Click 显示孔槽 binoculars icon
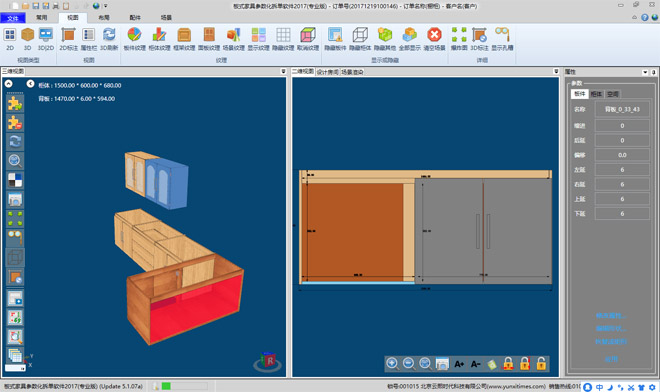 [502, 39]
